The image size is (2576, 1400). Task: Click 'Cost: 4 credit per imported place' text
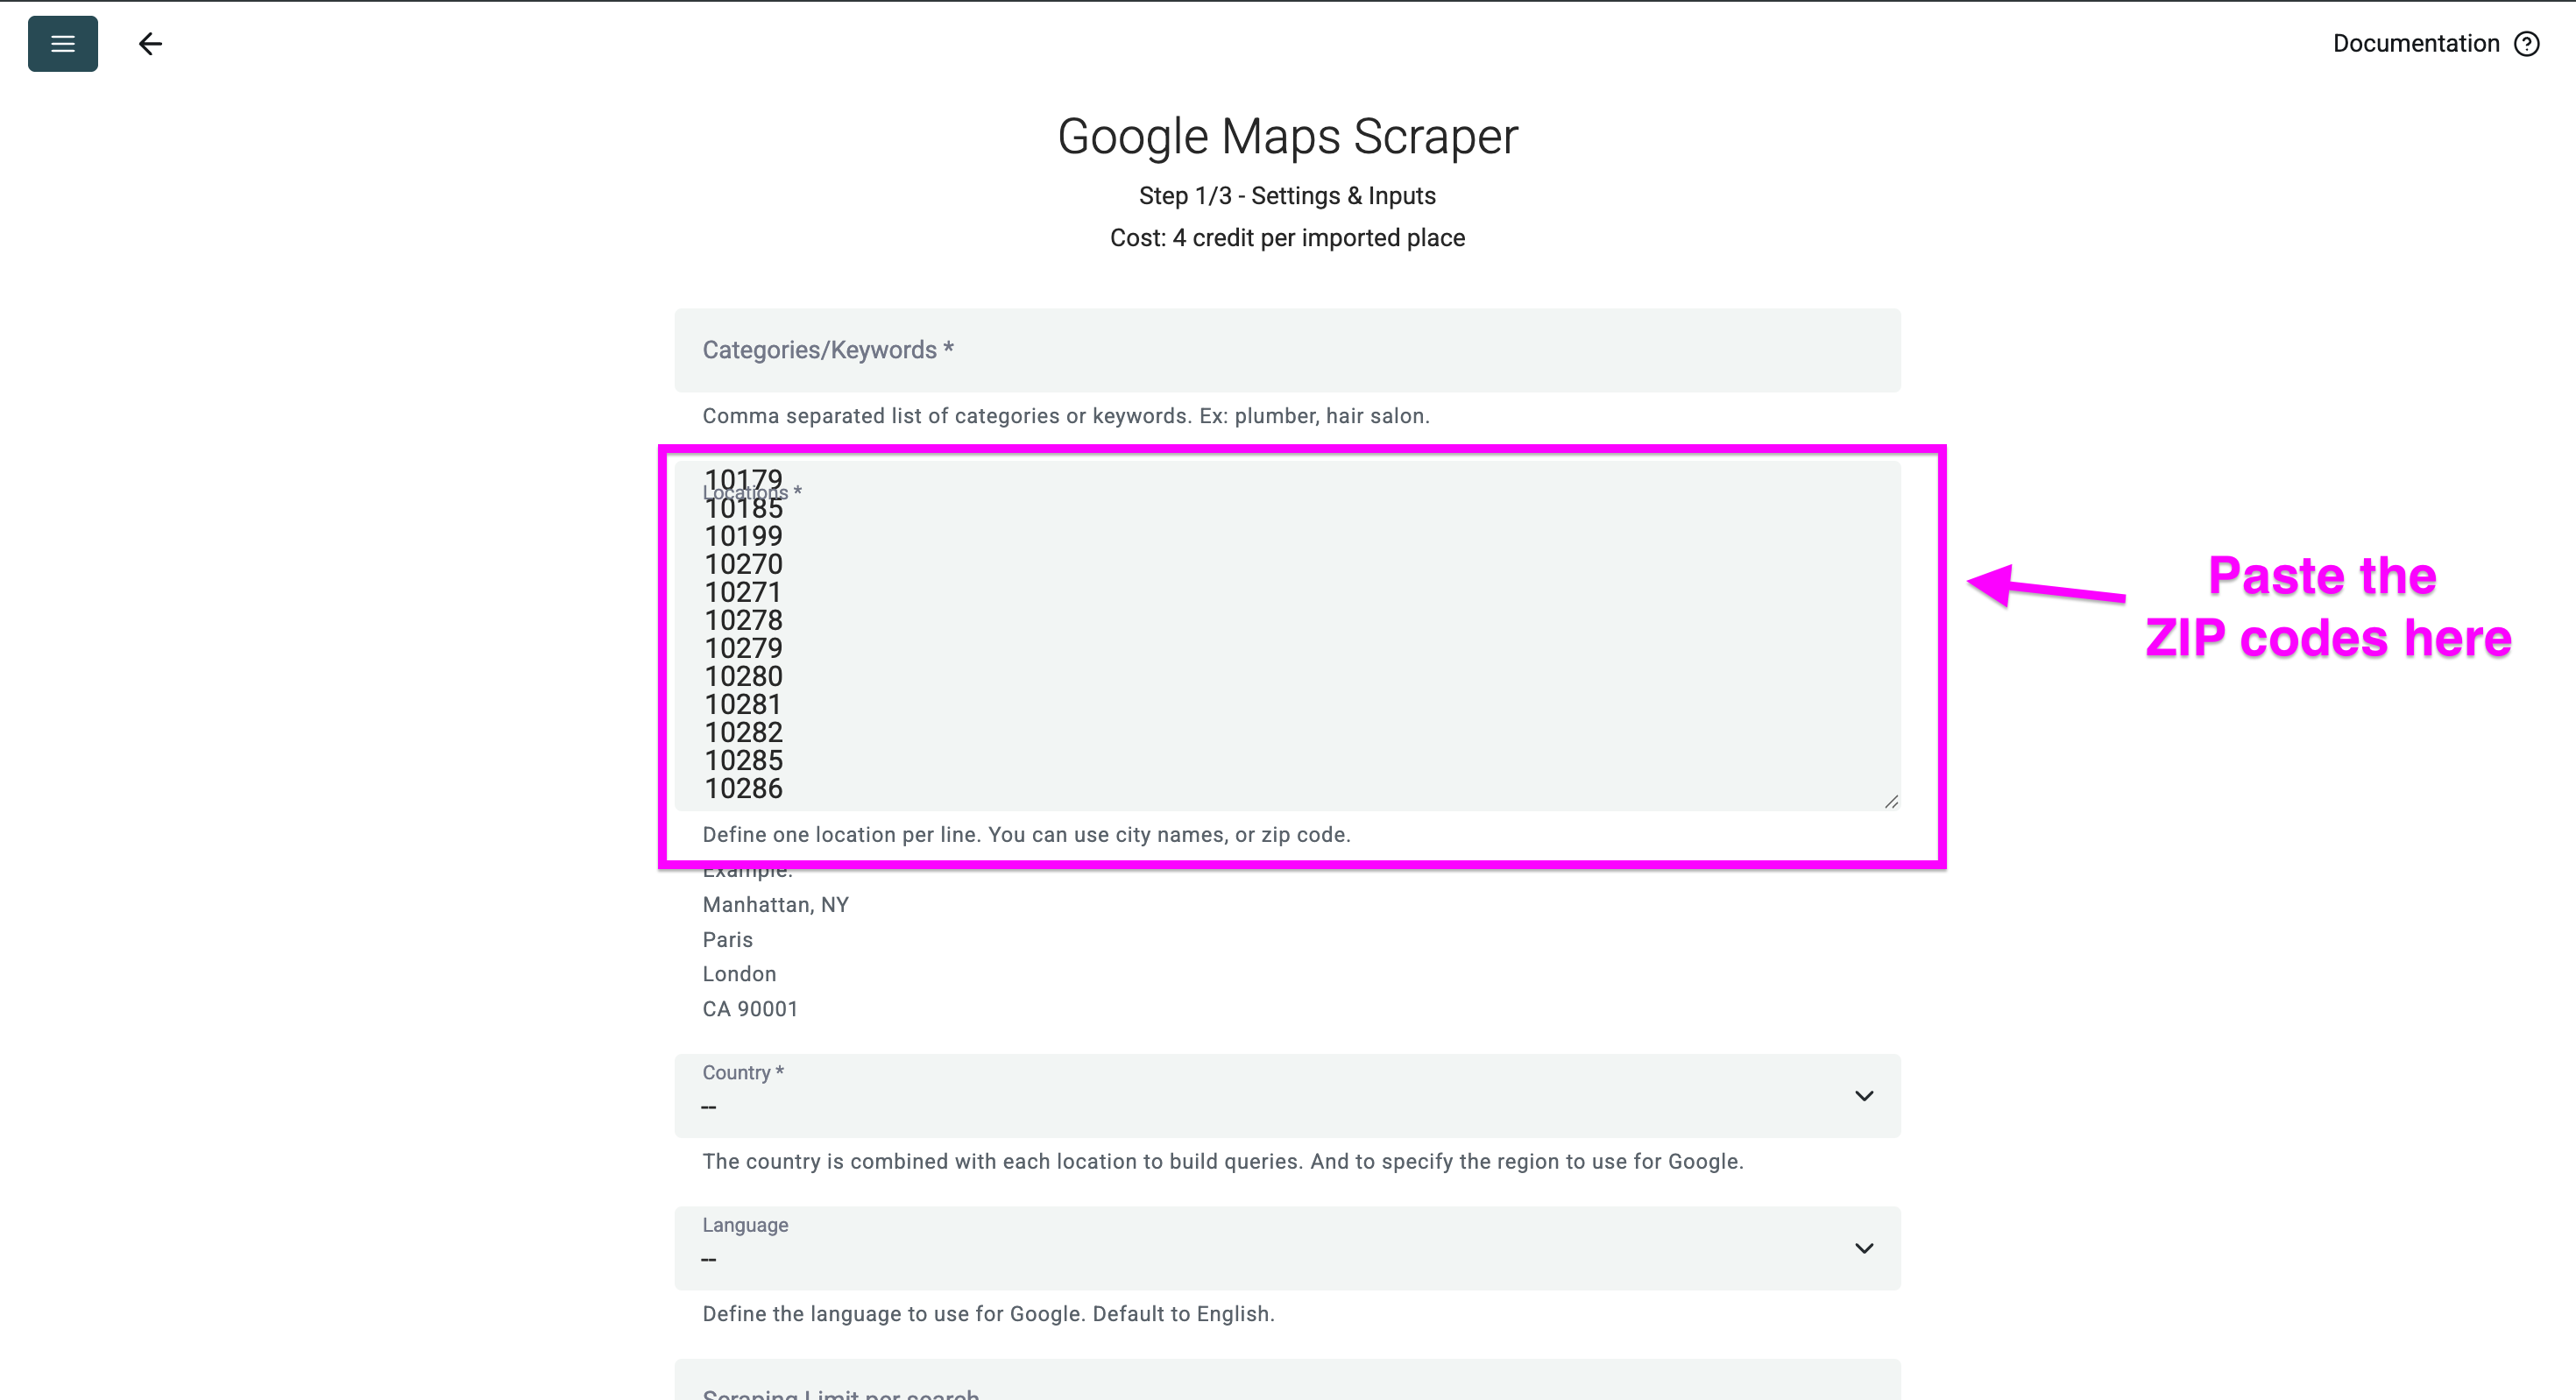click(x=1287, y=238)
